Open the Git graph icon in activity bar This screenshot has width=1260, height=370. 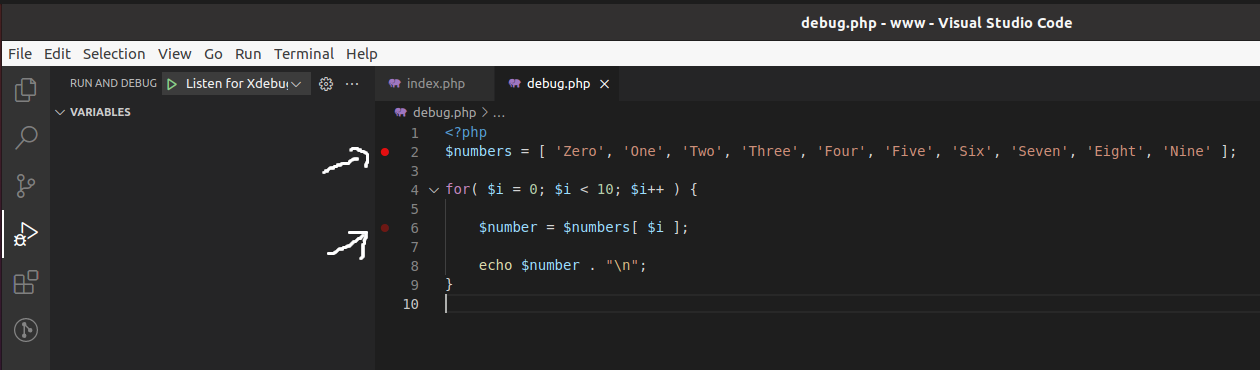(25, 329)
